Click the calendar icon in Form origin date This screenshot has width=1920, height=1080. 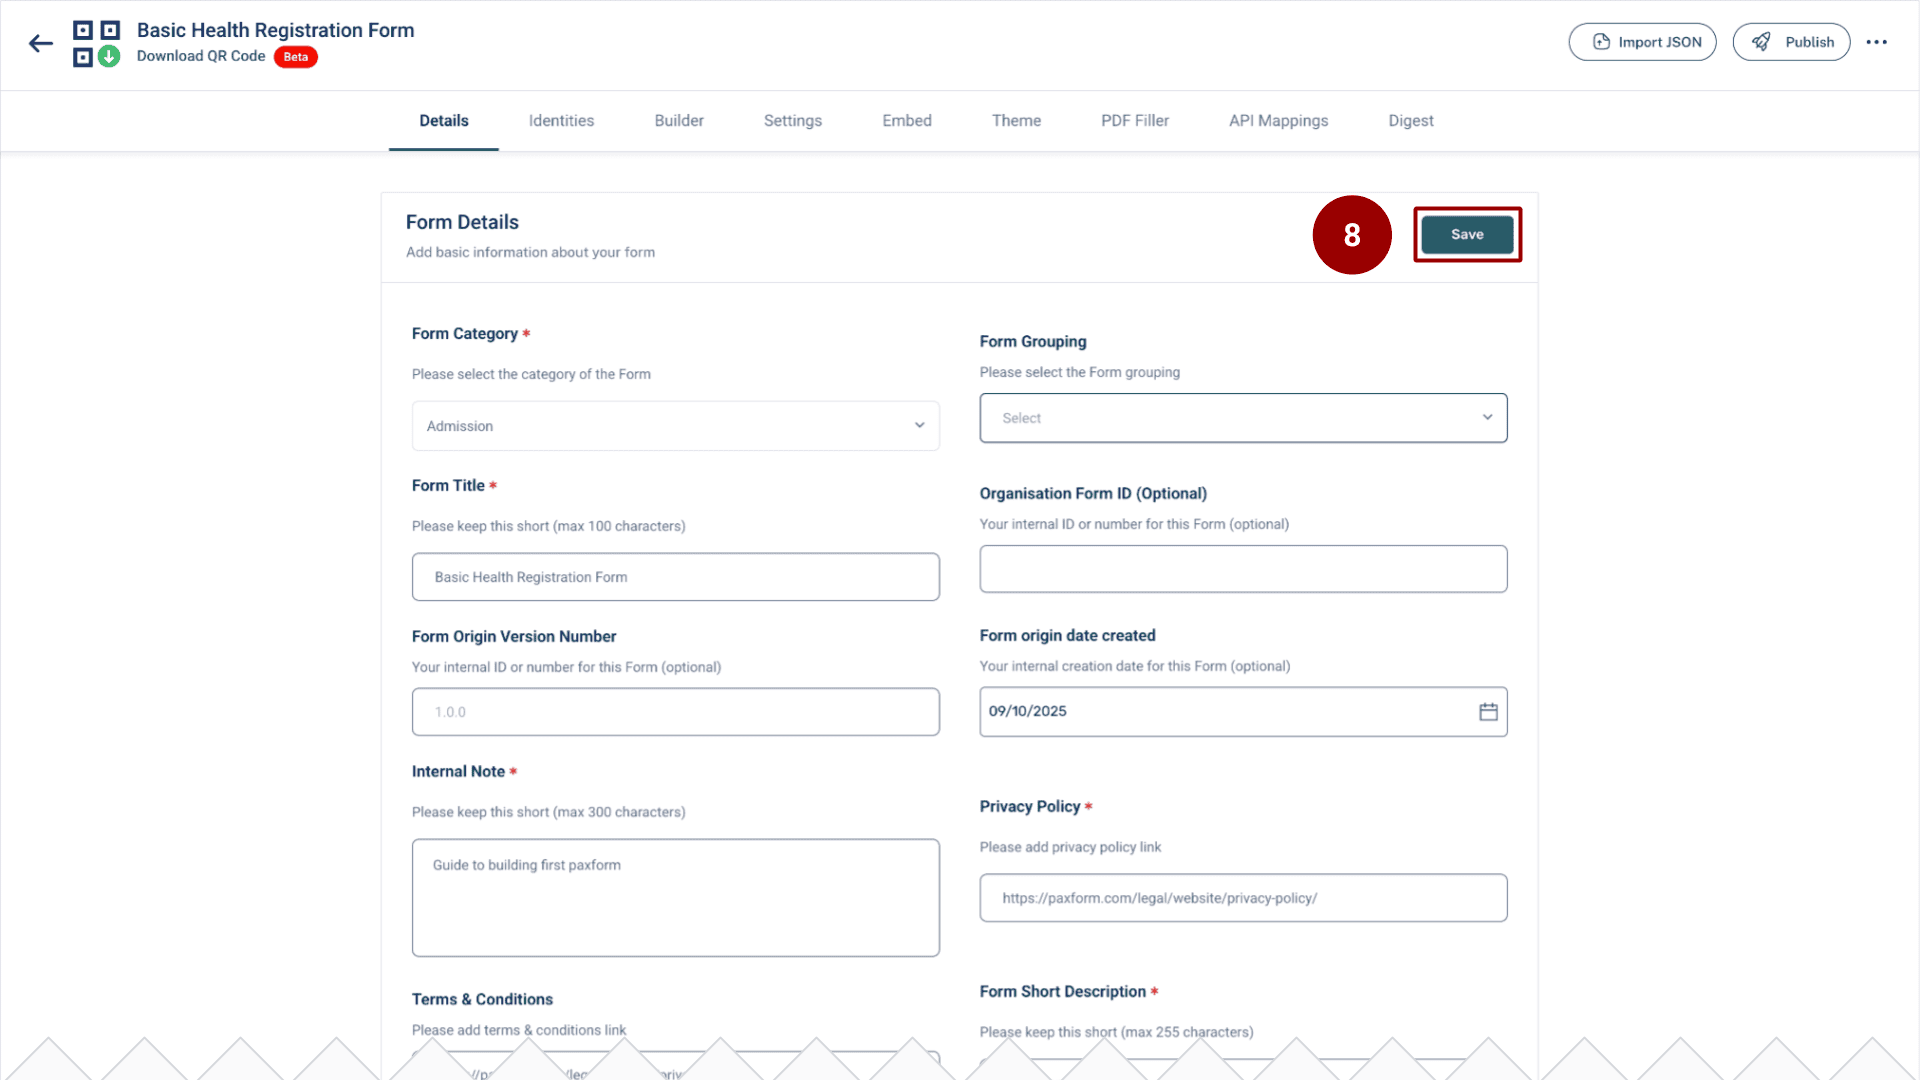coord(1488,712)
